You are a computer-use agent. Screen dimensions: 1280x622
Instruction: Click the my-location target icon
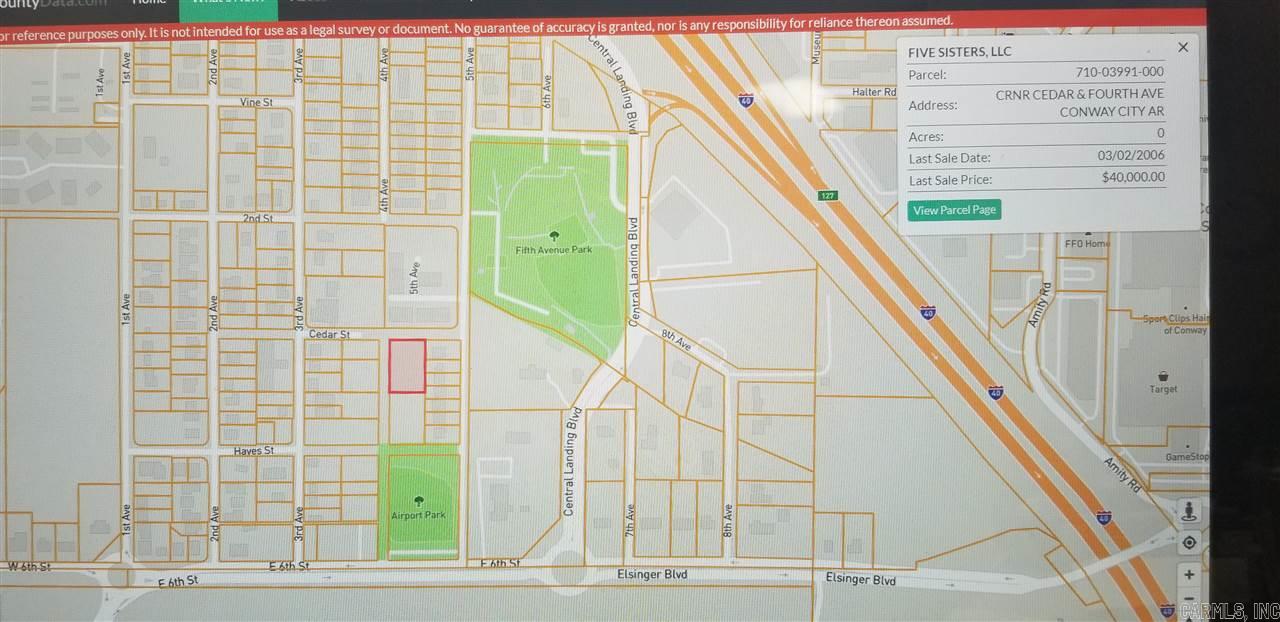[1189, 542]
